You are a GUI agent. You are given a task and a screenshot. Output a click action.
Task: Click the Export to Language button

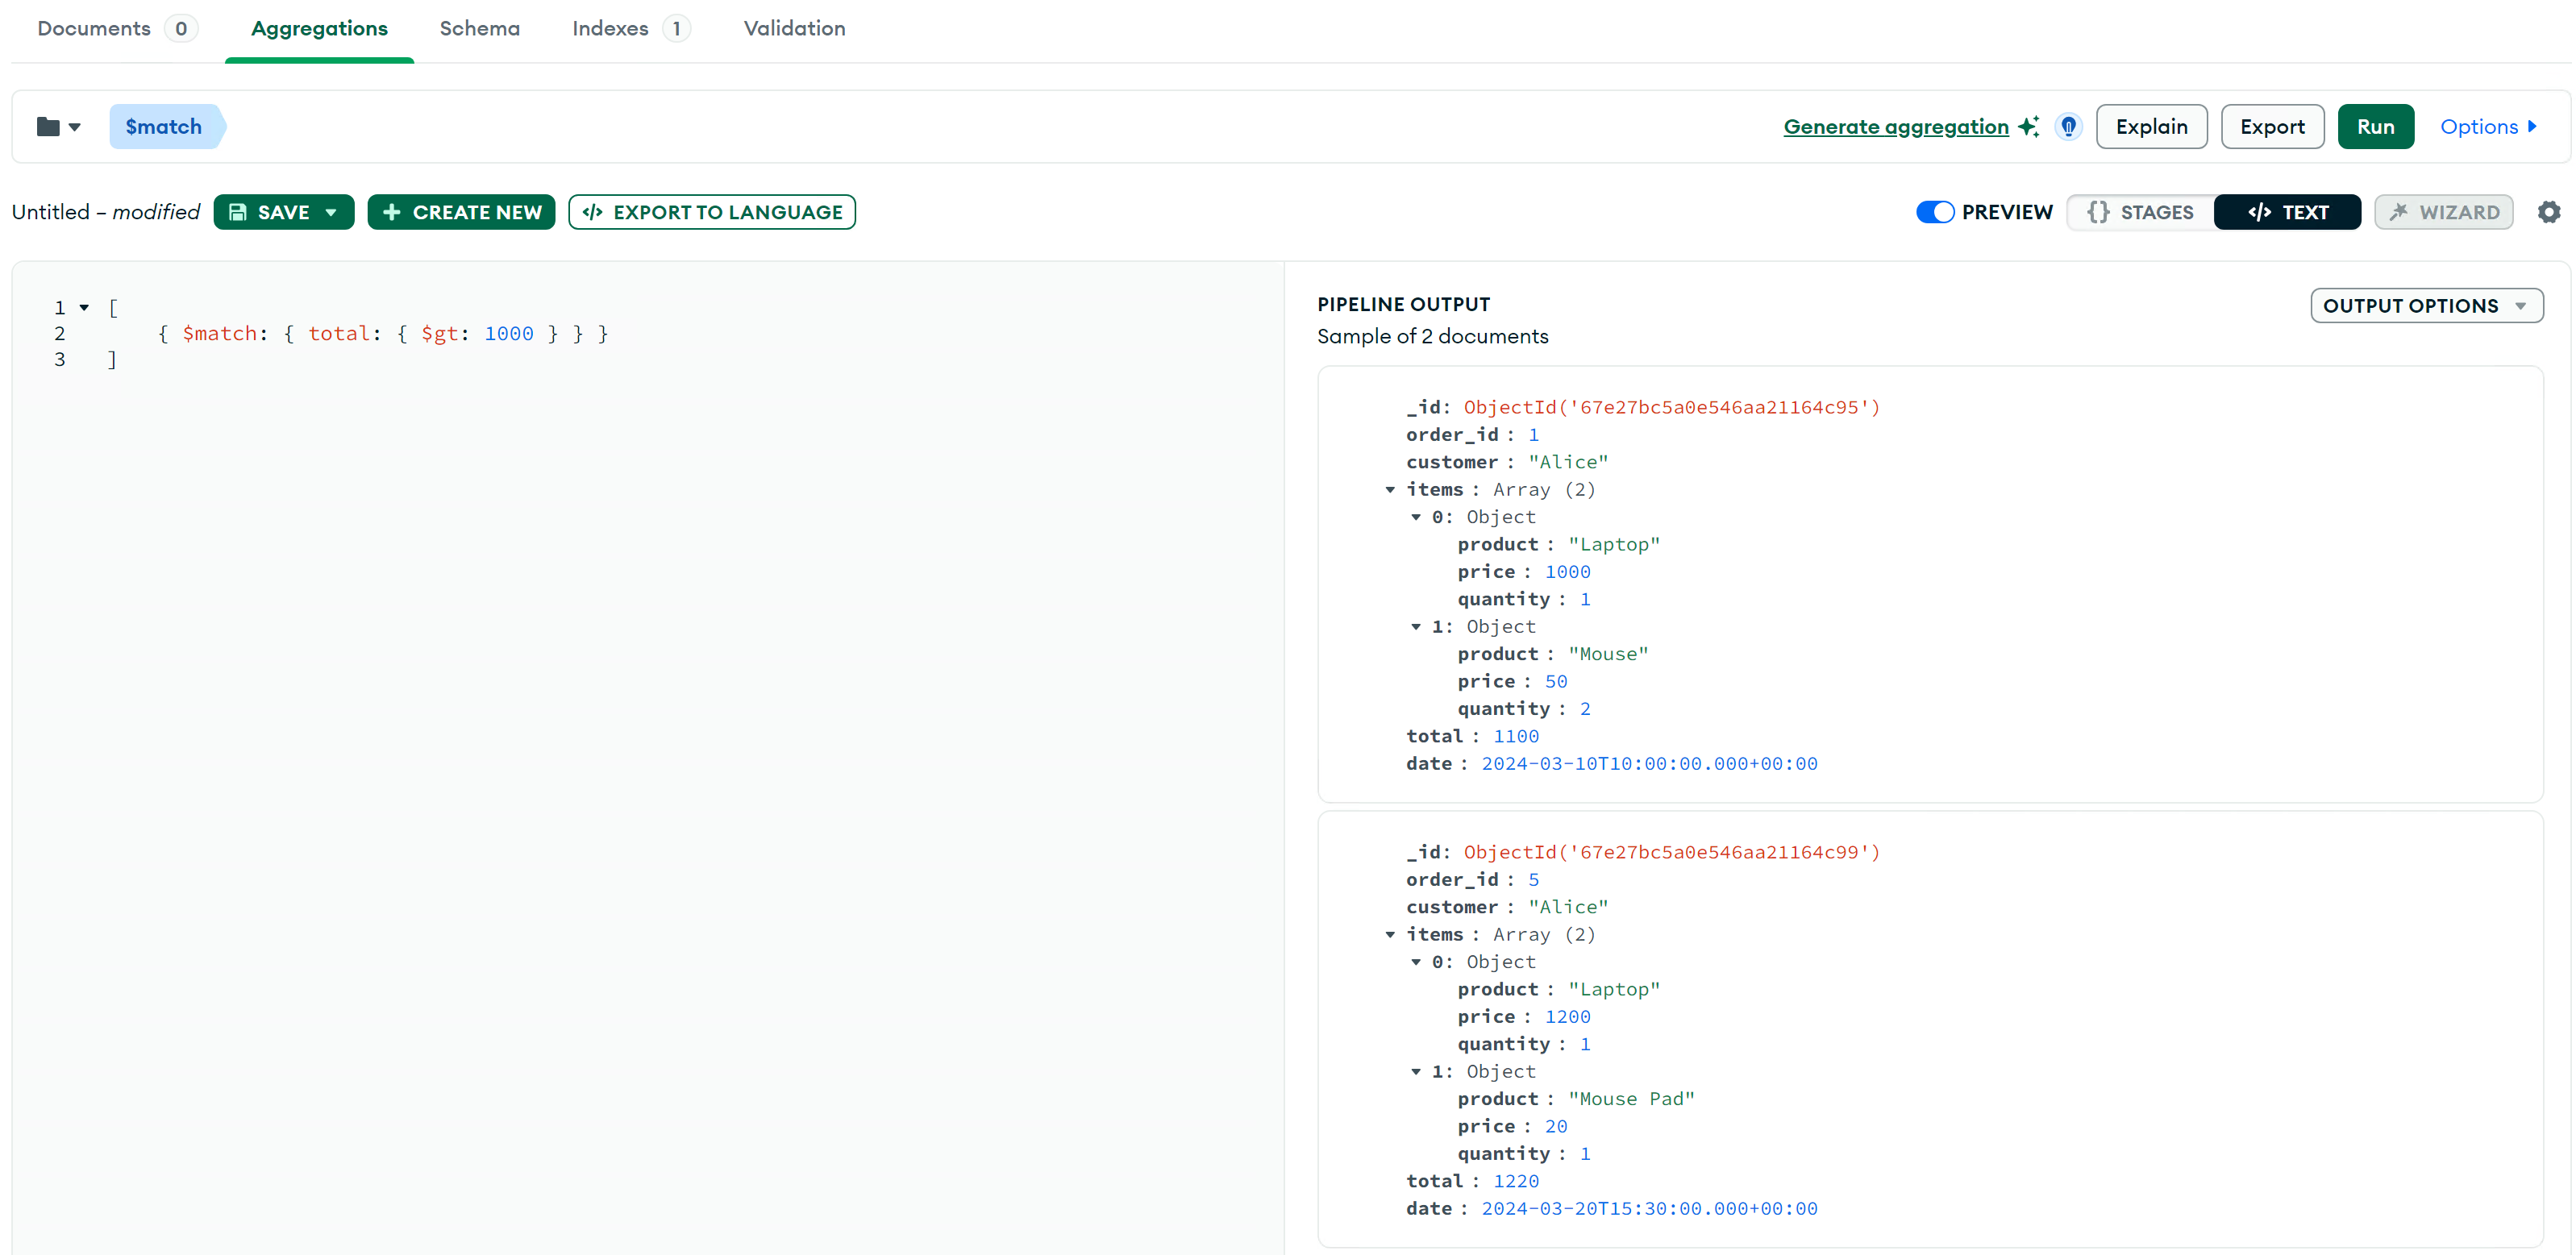[712, 212]
